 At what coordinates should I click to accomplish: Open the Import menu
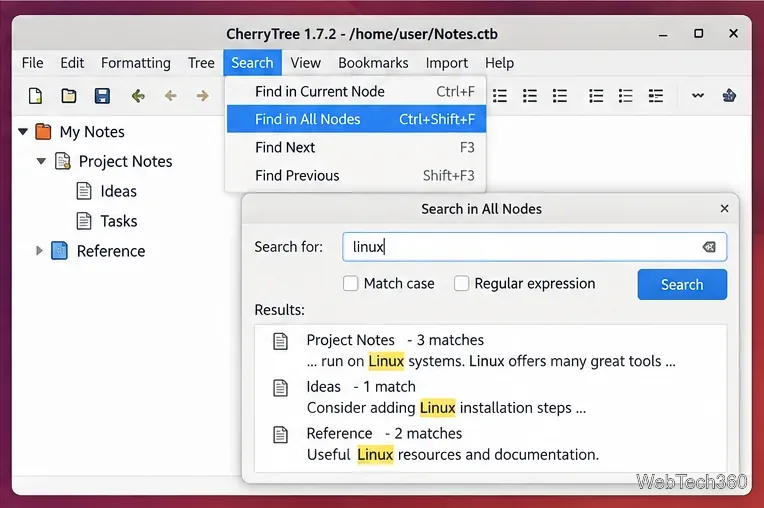pos(447,63)
